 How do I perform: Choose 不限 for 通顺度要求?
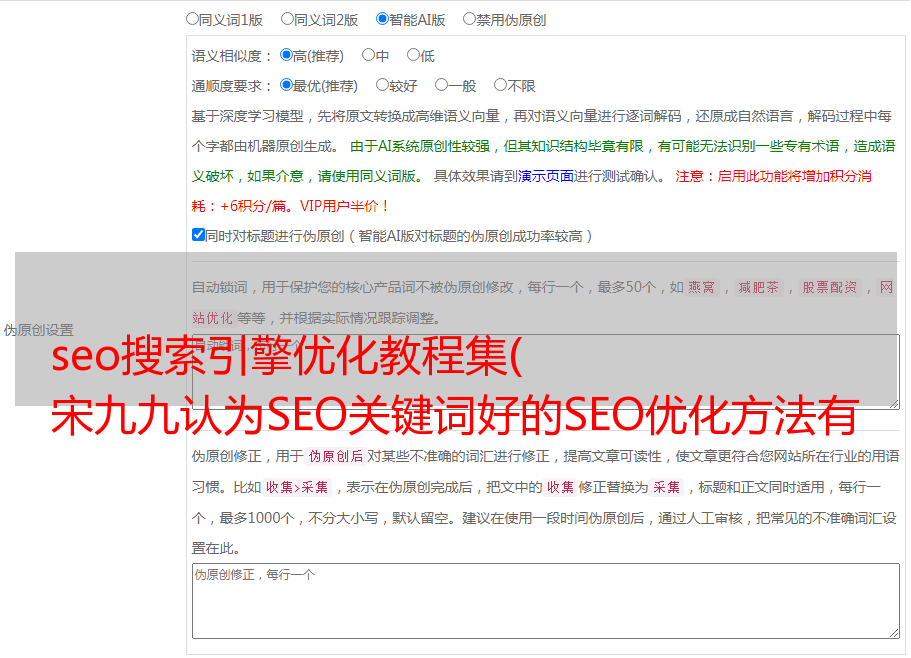click(x=501, y=86)
